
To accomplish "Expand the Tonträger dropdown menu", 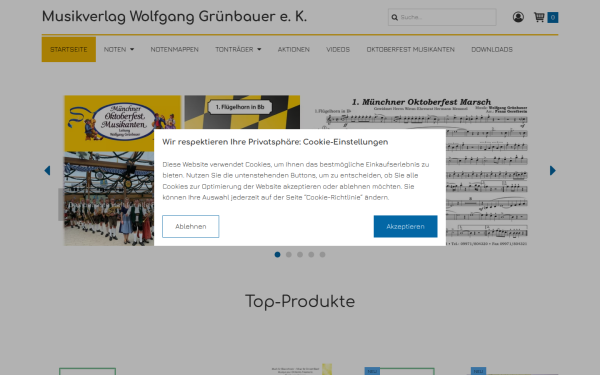I will click(238, 49).
